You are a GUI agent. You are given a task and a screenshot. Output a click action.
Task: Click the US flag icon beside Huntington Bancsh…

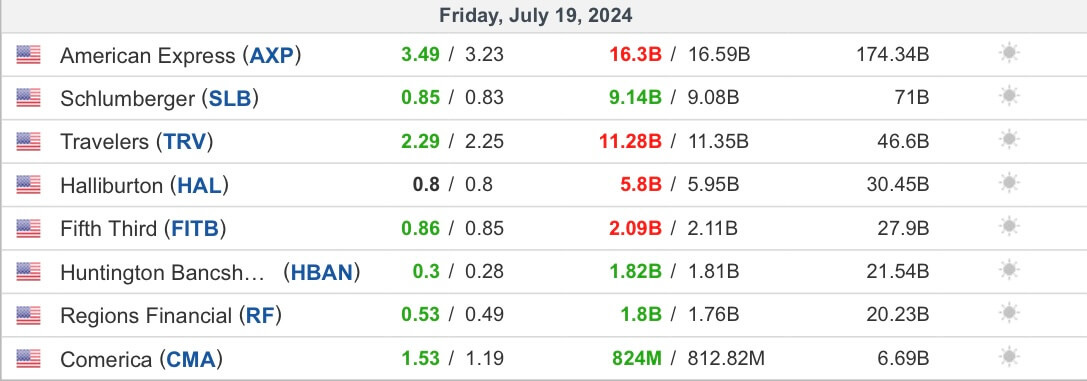coord(28,272)
